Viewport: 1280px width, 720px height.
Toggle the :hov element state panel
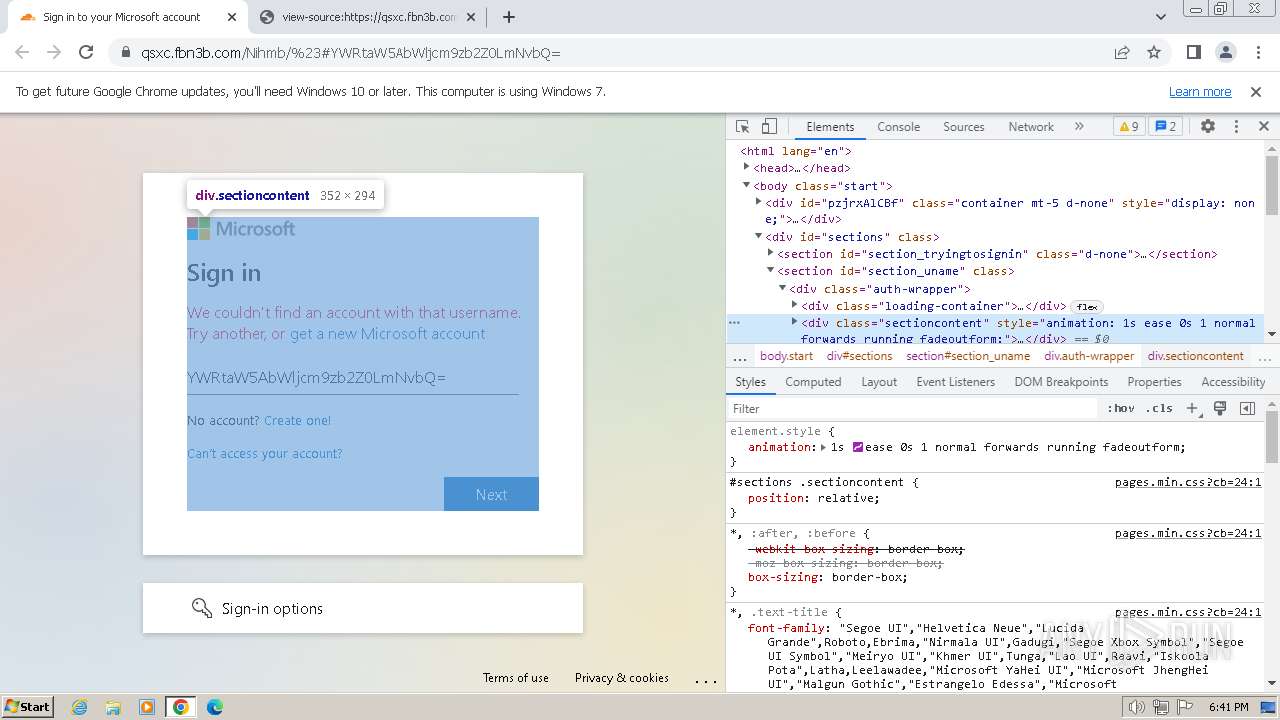click(x=1121, y=408)
